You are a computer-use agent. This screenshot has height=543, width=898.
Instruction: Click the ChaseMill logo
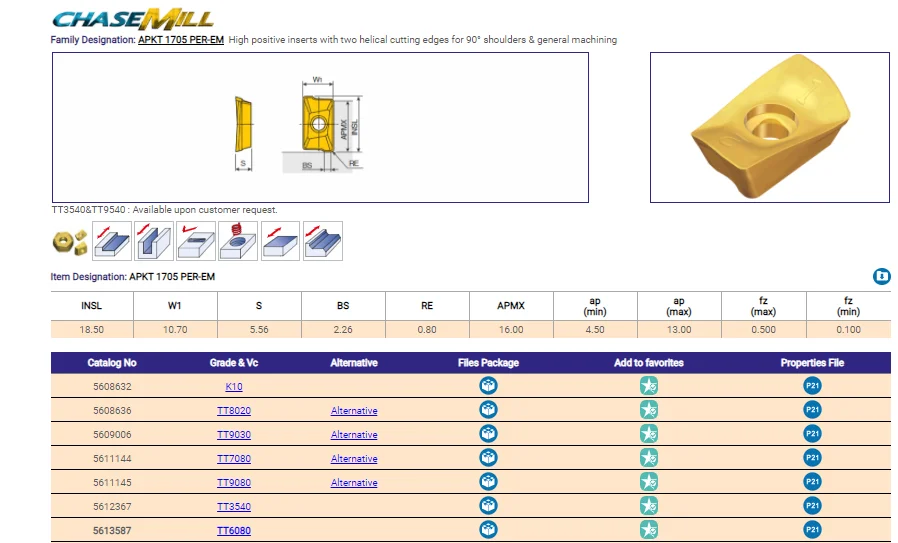pos(133,19)
